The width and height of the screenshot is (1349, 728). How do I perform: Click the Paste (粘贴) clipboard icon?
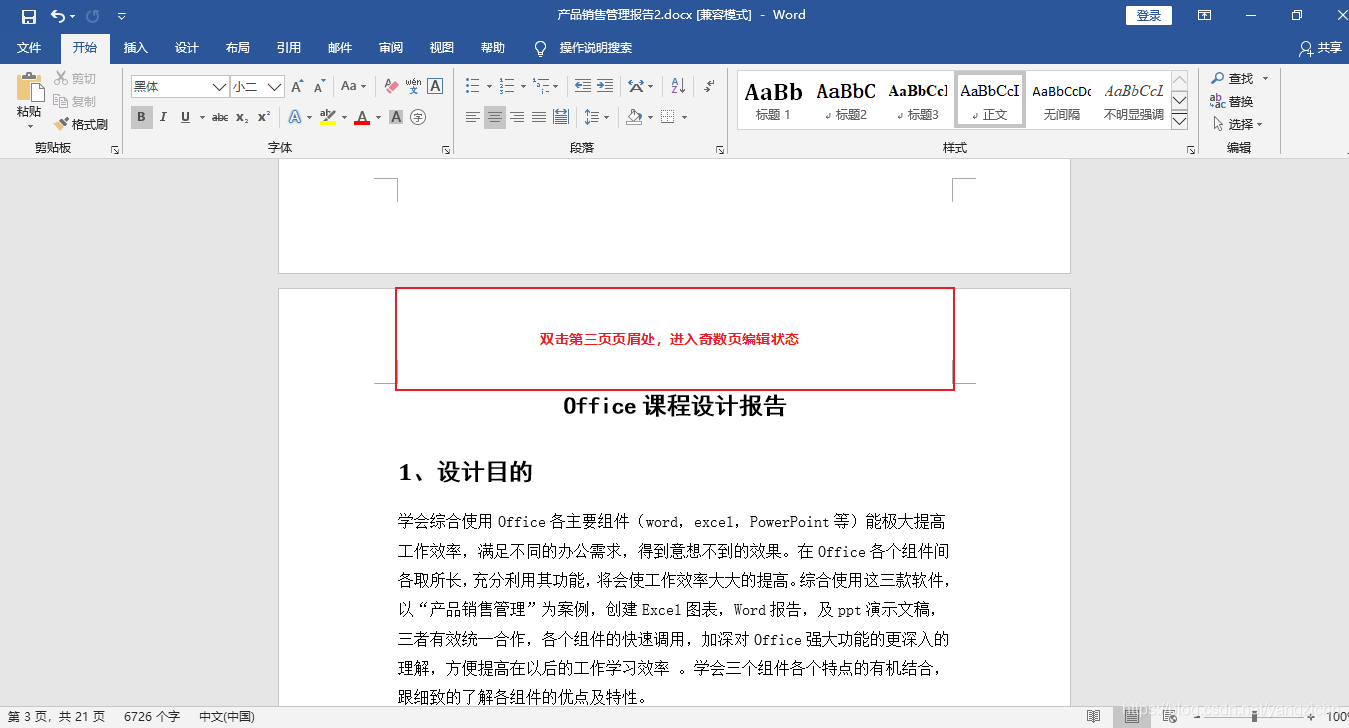click(29, 87)
